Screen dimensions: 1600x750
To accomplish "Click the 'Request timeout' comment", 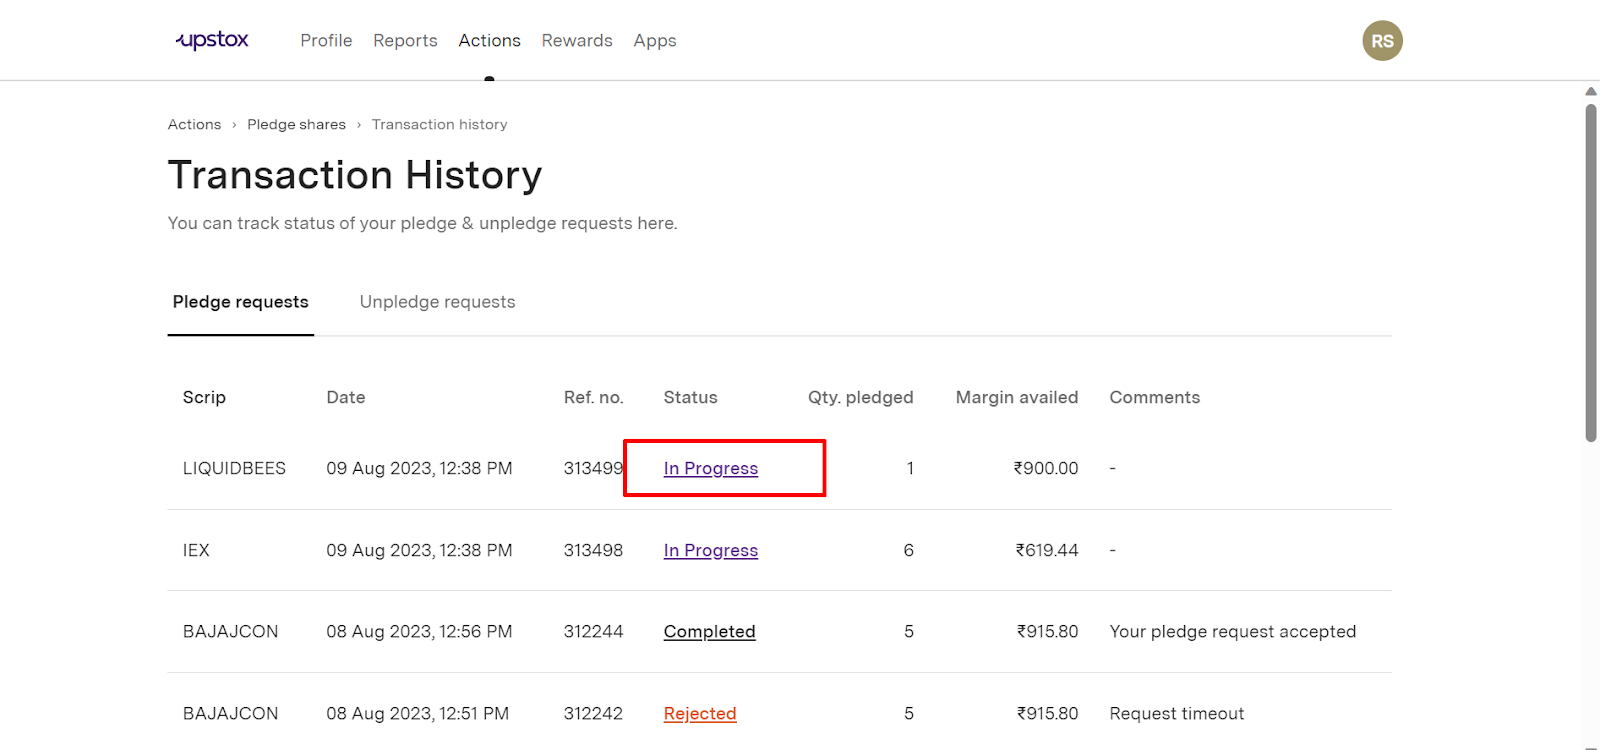I will (1177, 713).
